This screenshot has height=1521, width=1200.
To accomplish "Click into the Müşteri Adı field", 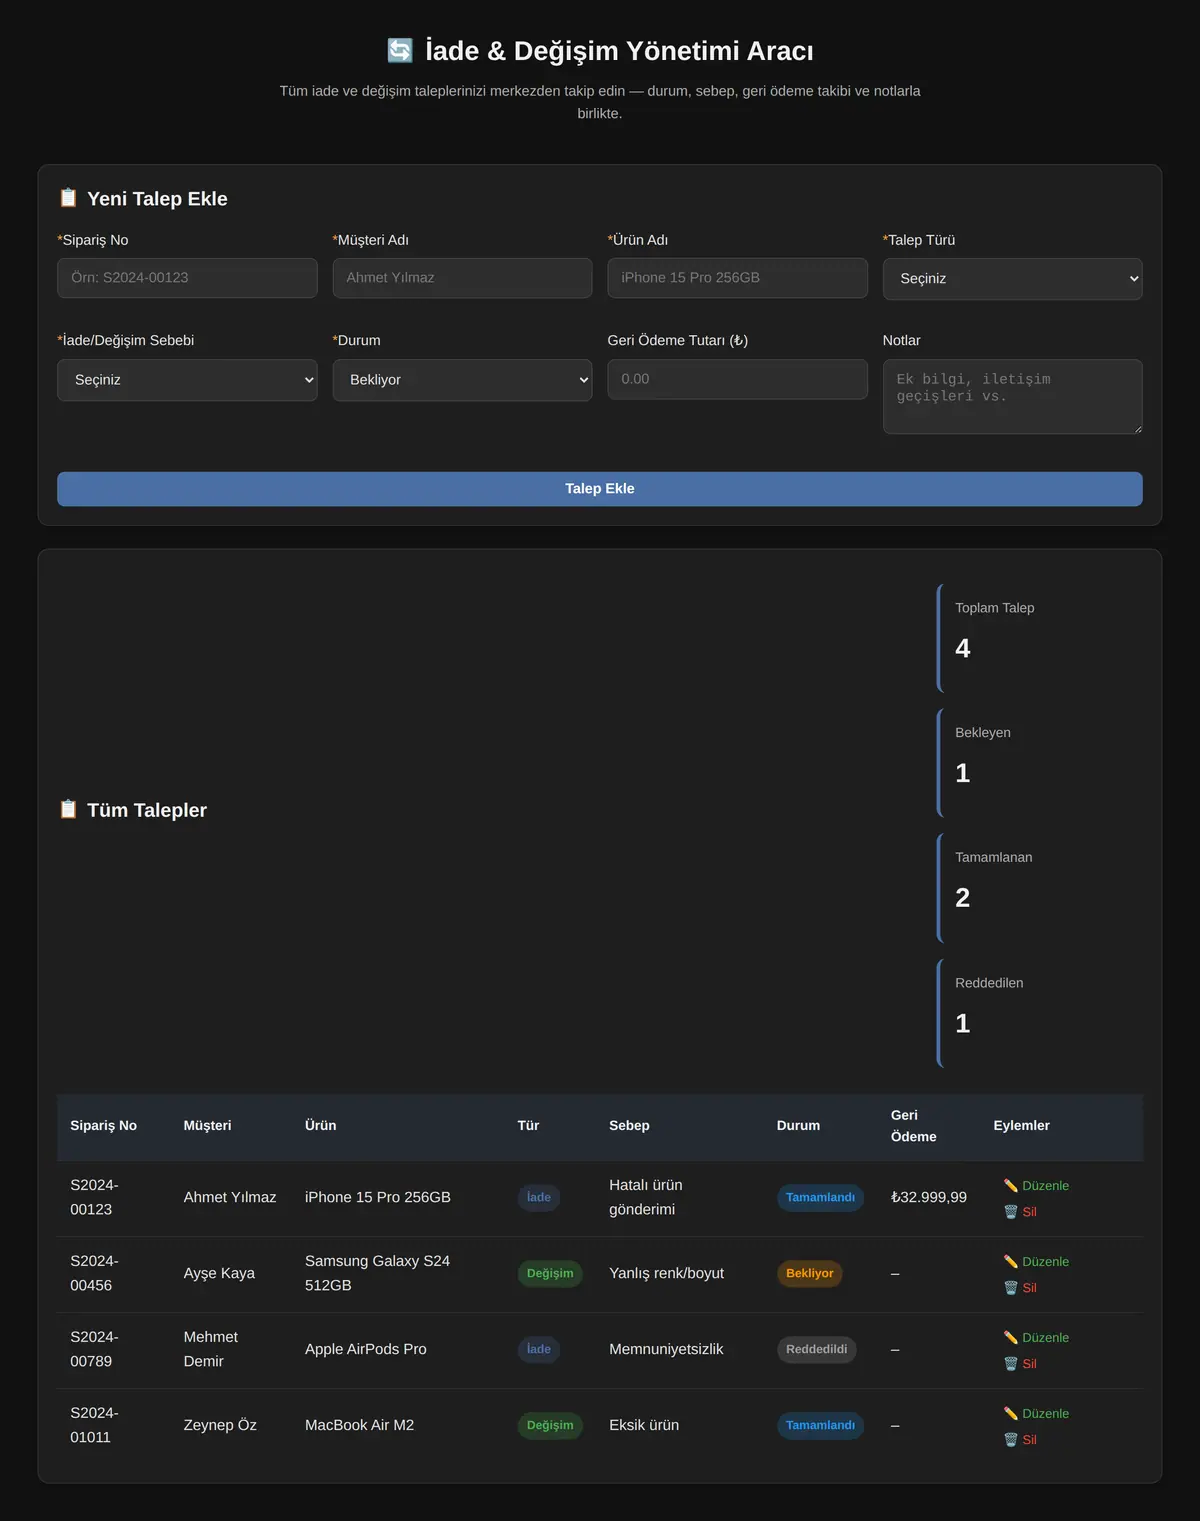I will pyautogui.click(x=462, y=278).
